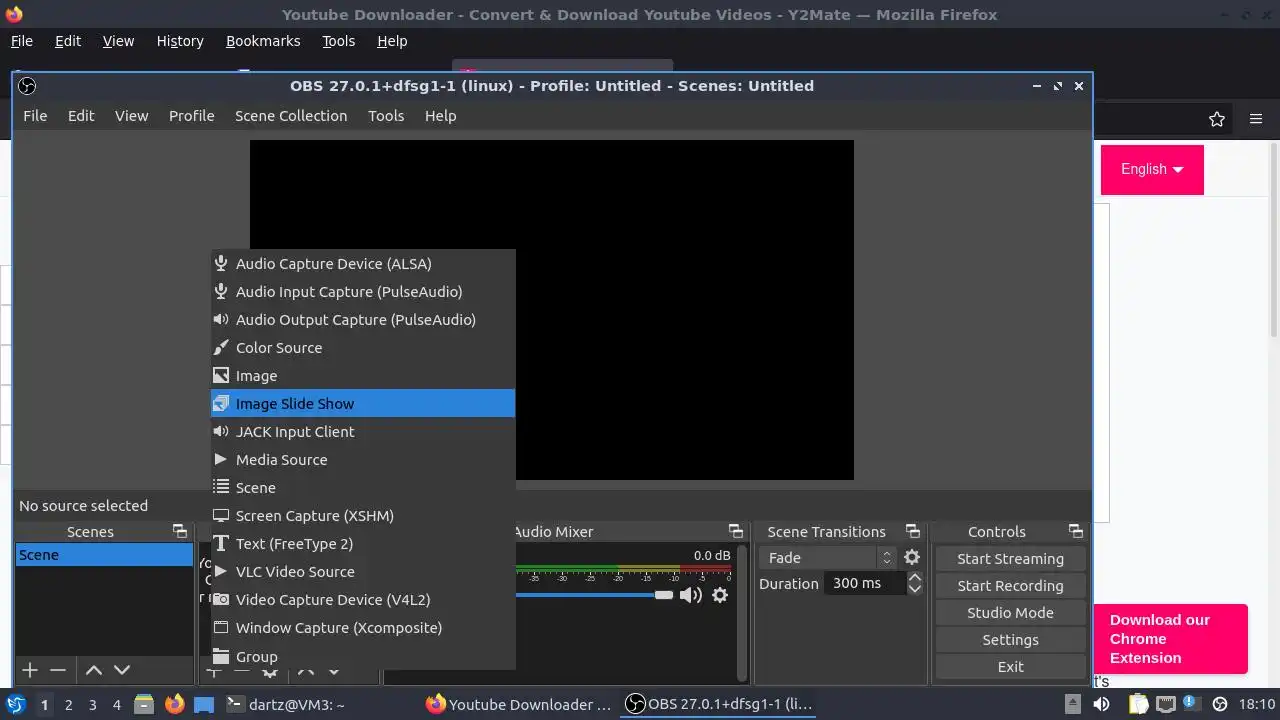1280x720 pixels.
Task: Click the Image source picture icon
Action: click(221, 376)
